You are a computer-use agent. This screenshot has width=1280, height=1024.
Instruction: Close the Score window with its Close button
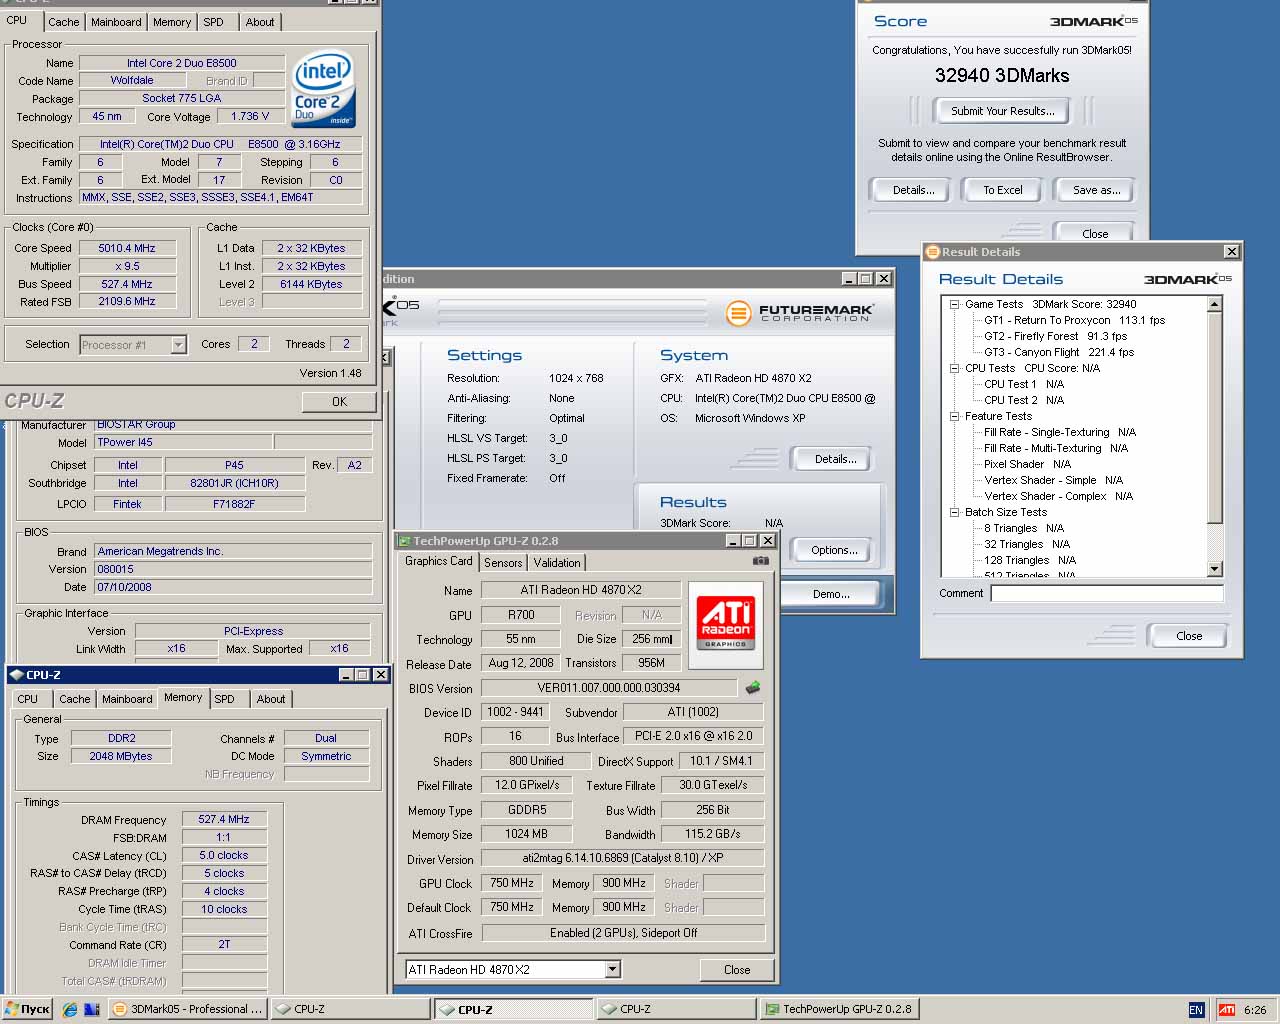coord(1095,233)
